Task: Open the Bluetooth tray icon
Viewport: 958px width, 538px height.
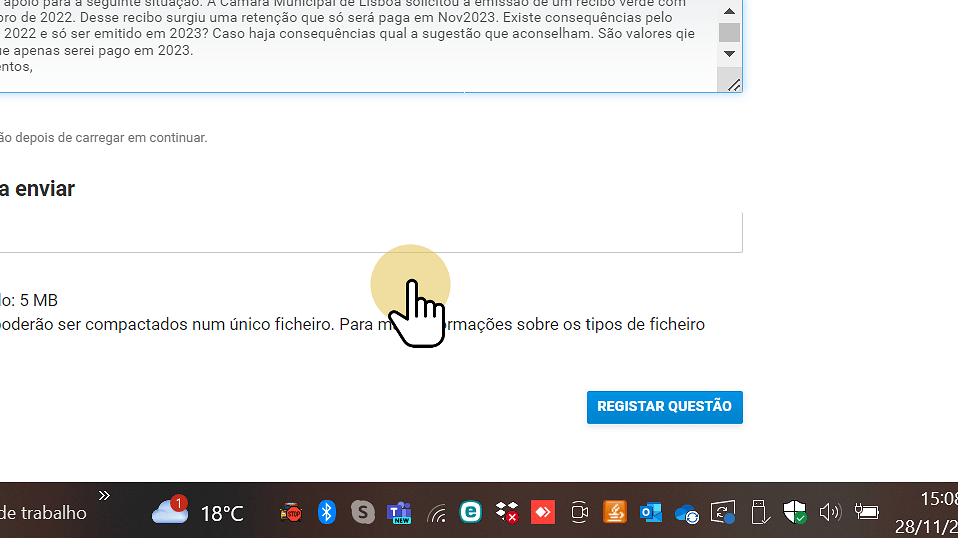Action: (327, 512)
